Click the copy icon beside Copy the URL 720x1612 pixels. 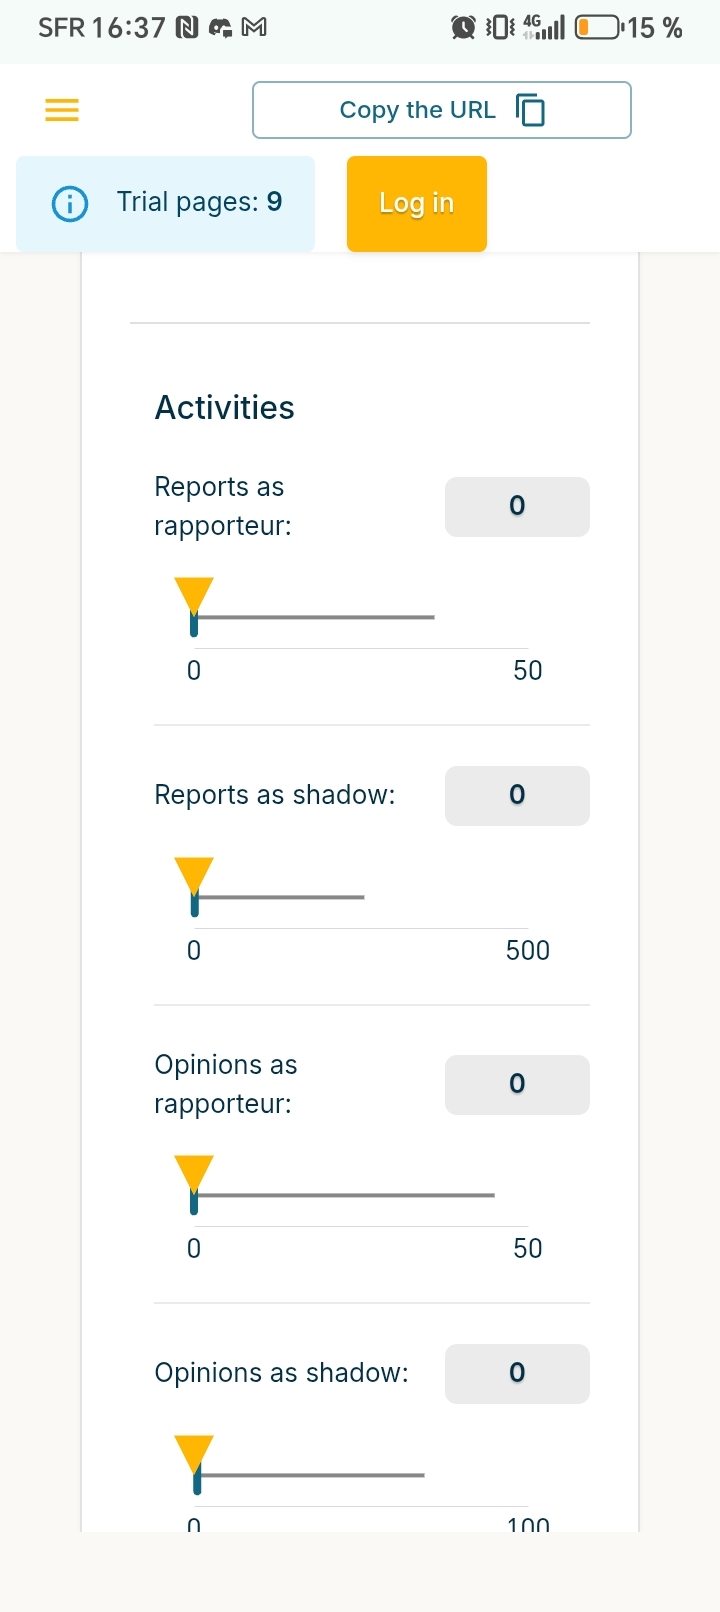[x=530, y=110]
